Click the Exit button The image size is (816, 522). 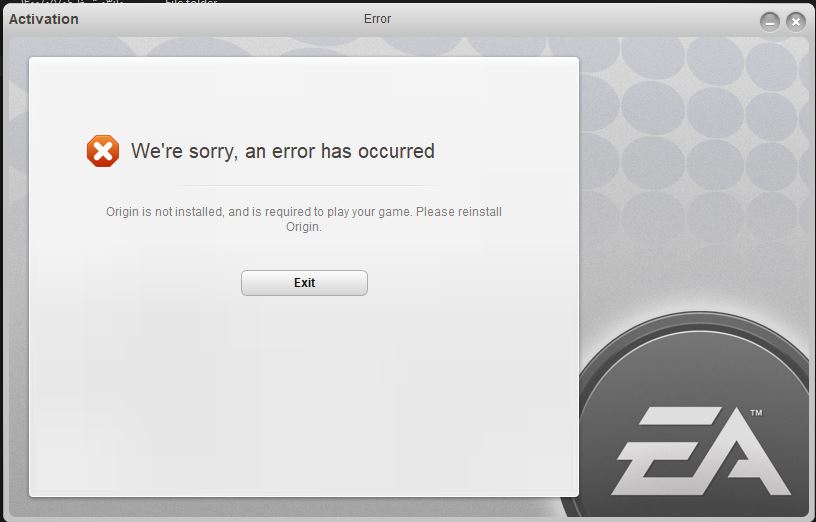[x=304, y=283]
